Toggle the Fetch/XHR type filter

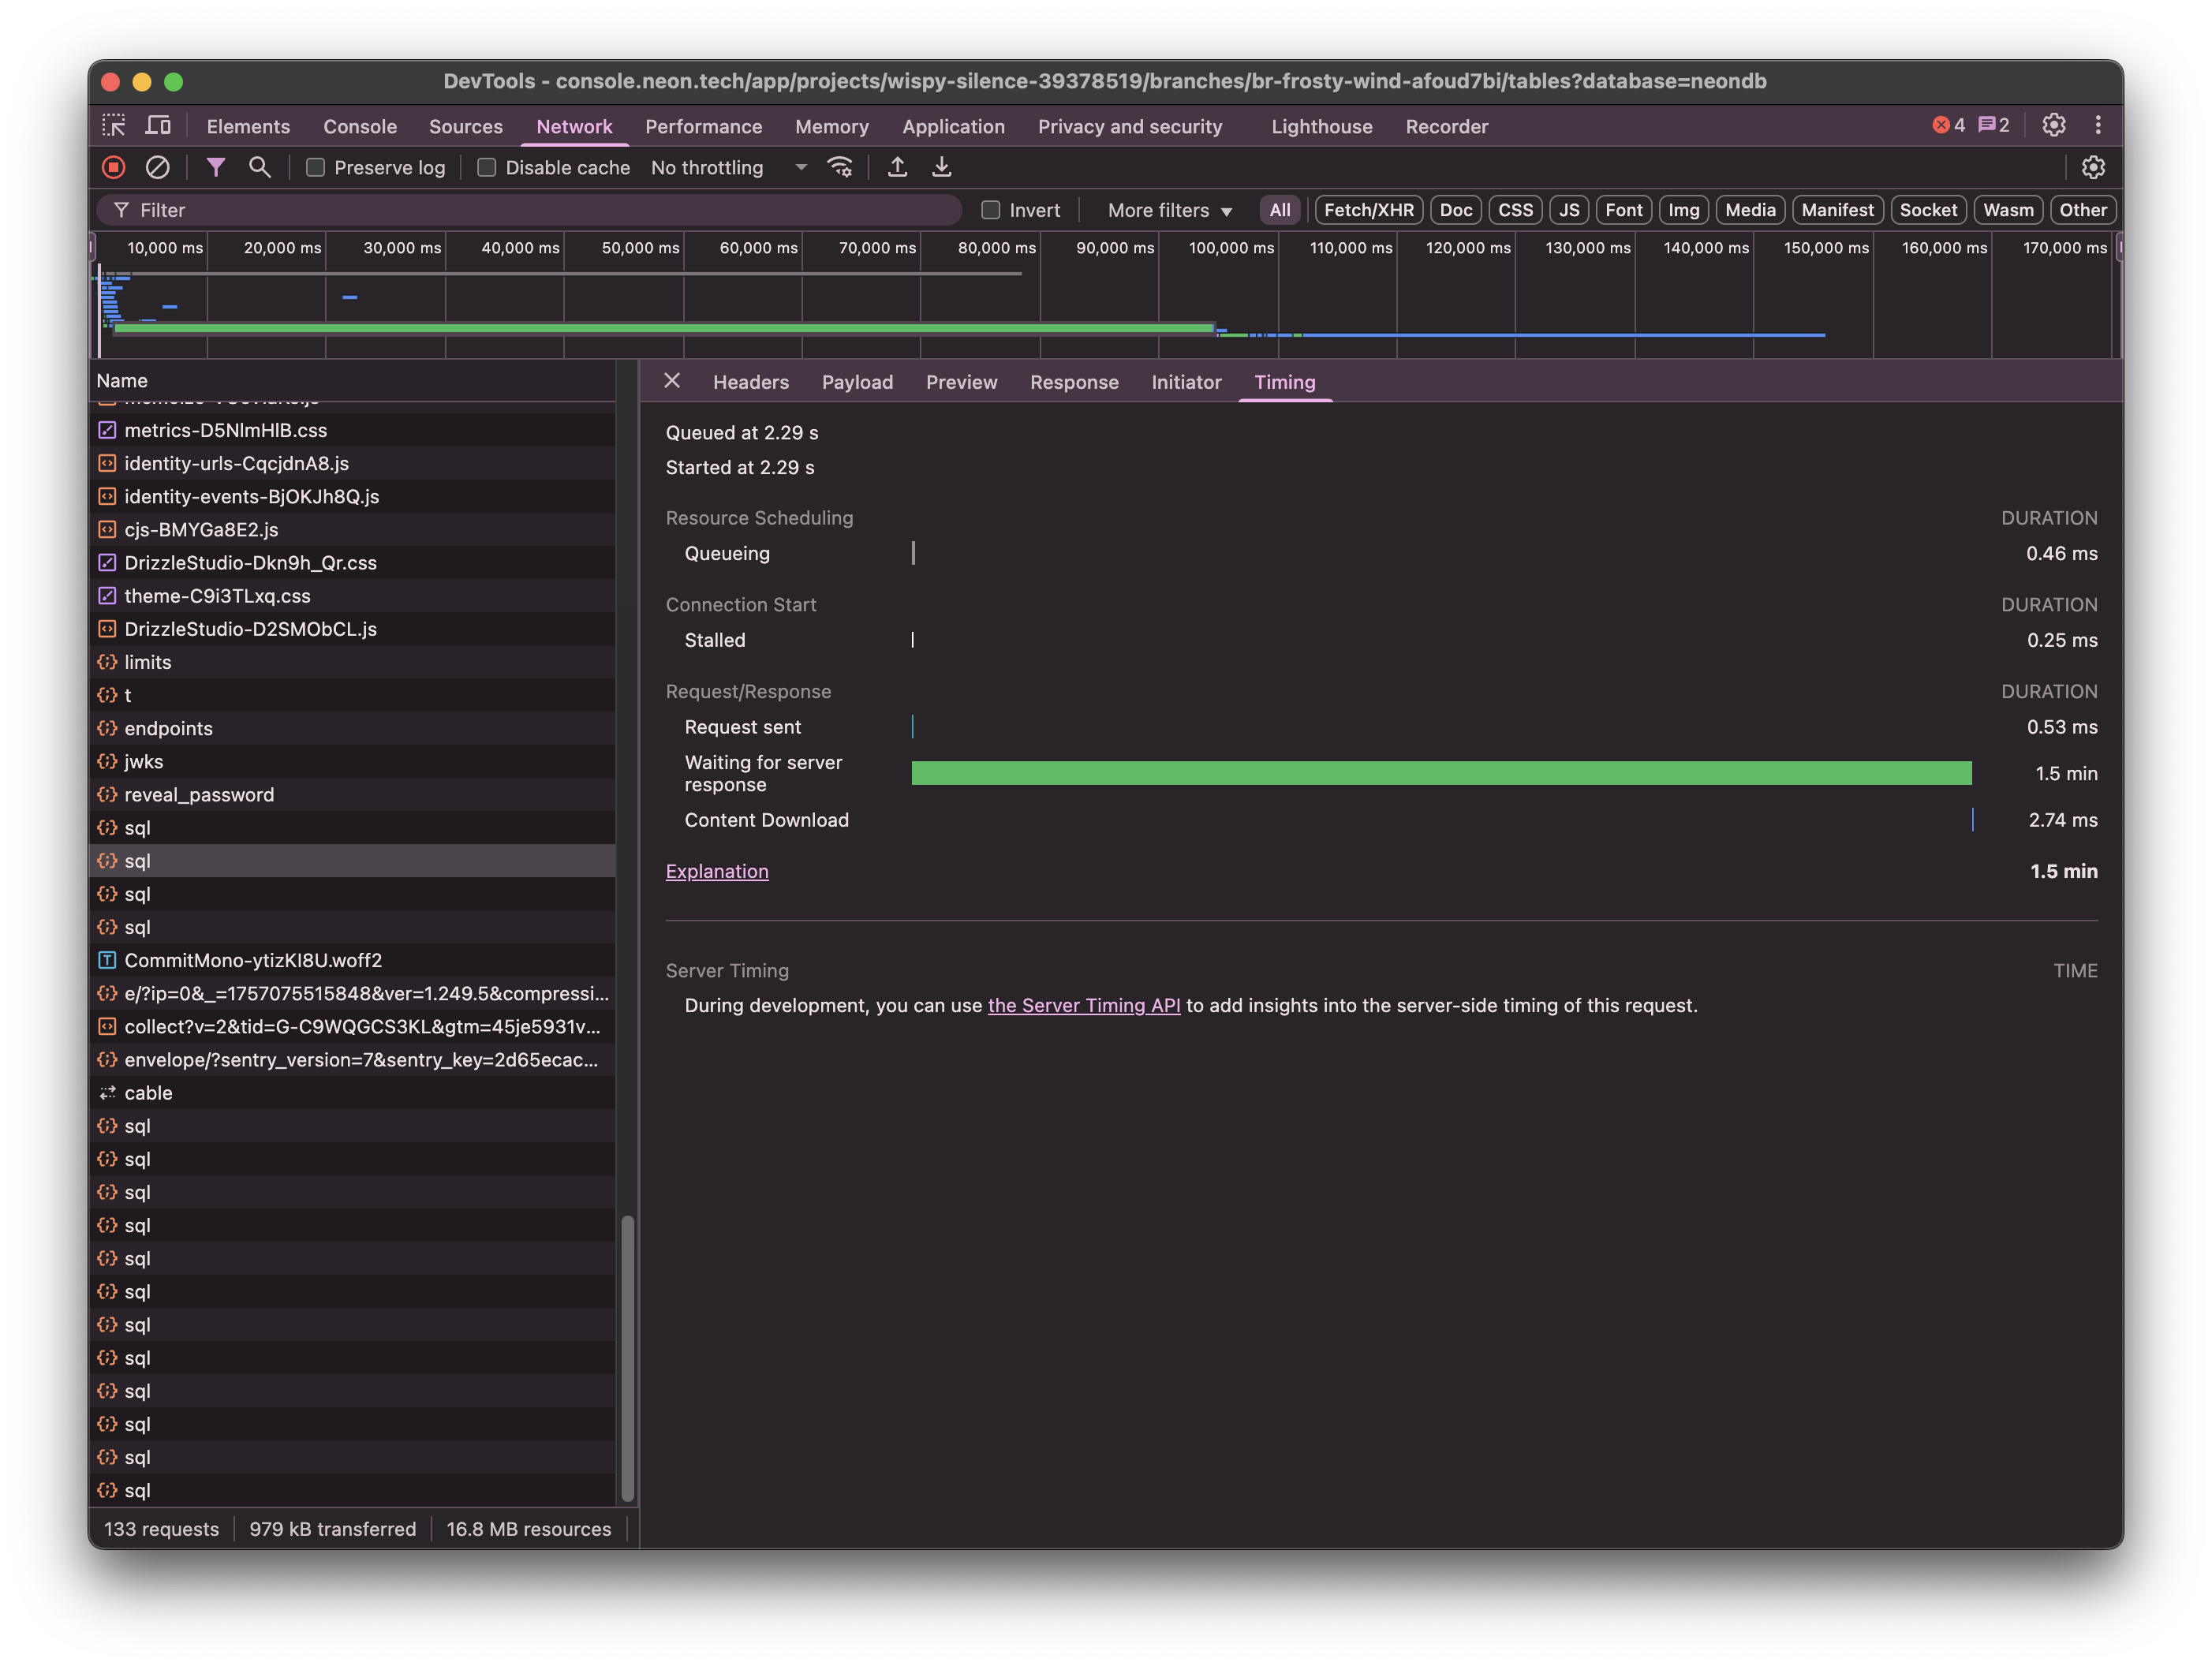(1368, 210)
